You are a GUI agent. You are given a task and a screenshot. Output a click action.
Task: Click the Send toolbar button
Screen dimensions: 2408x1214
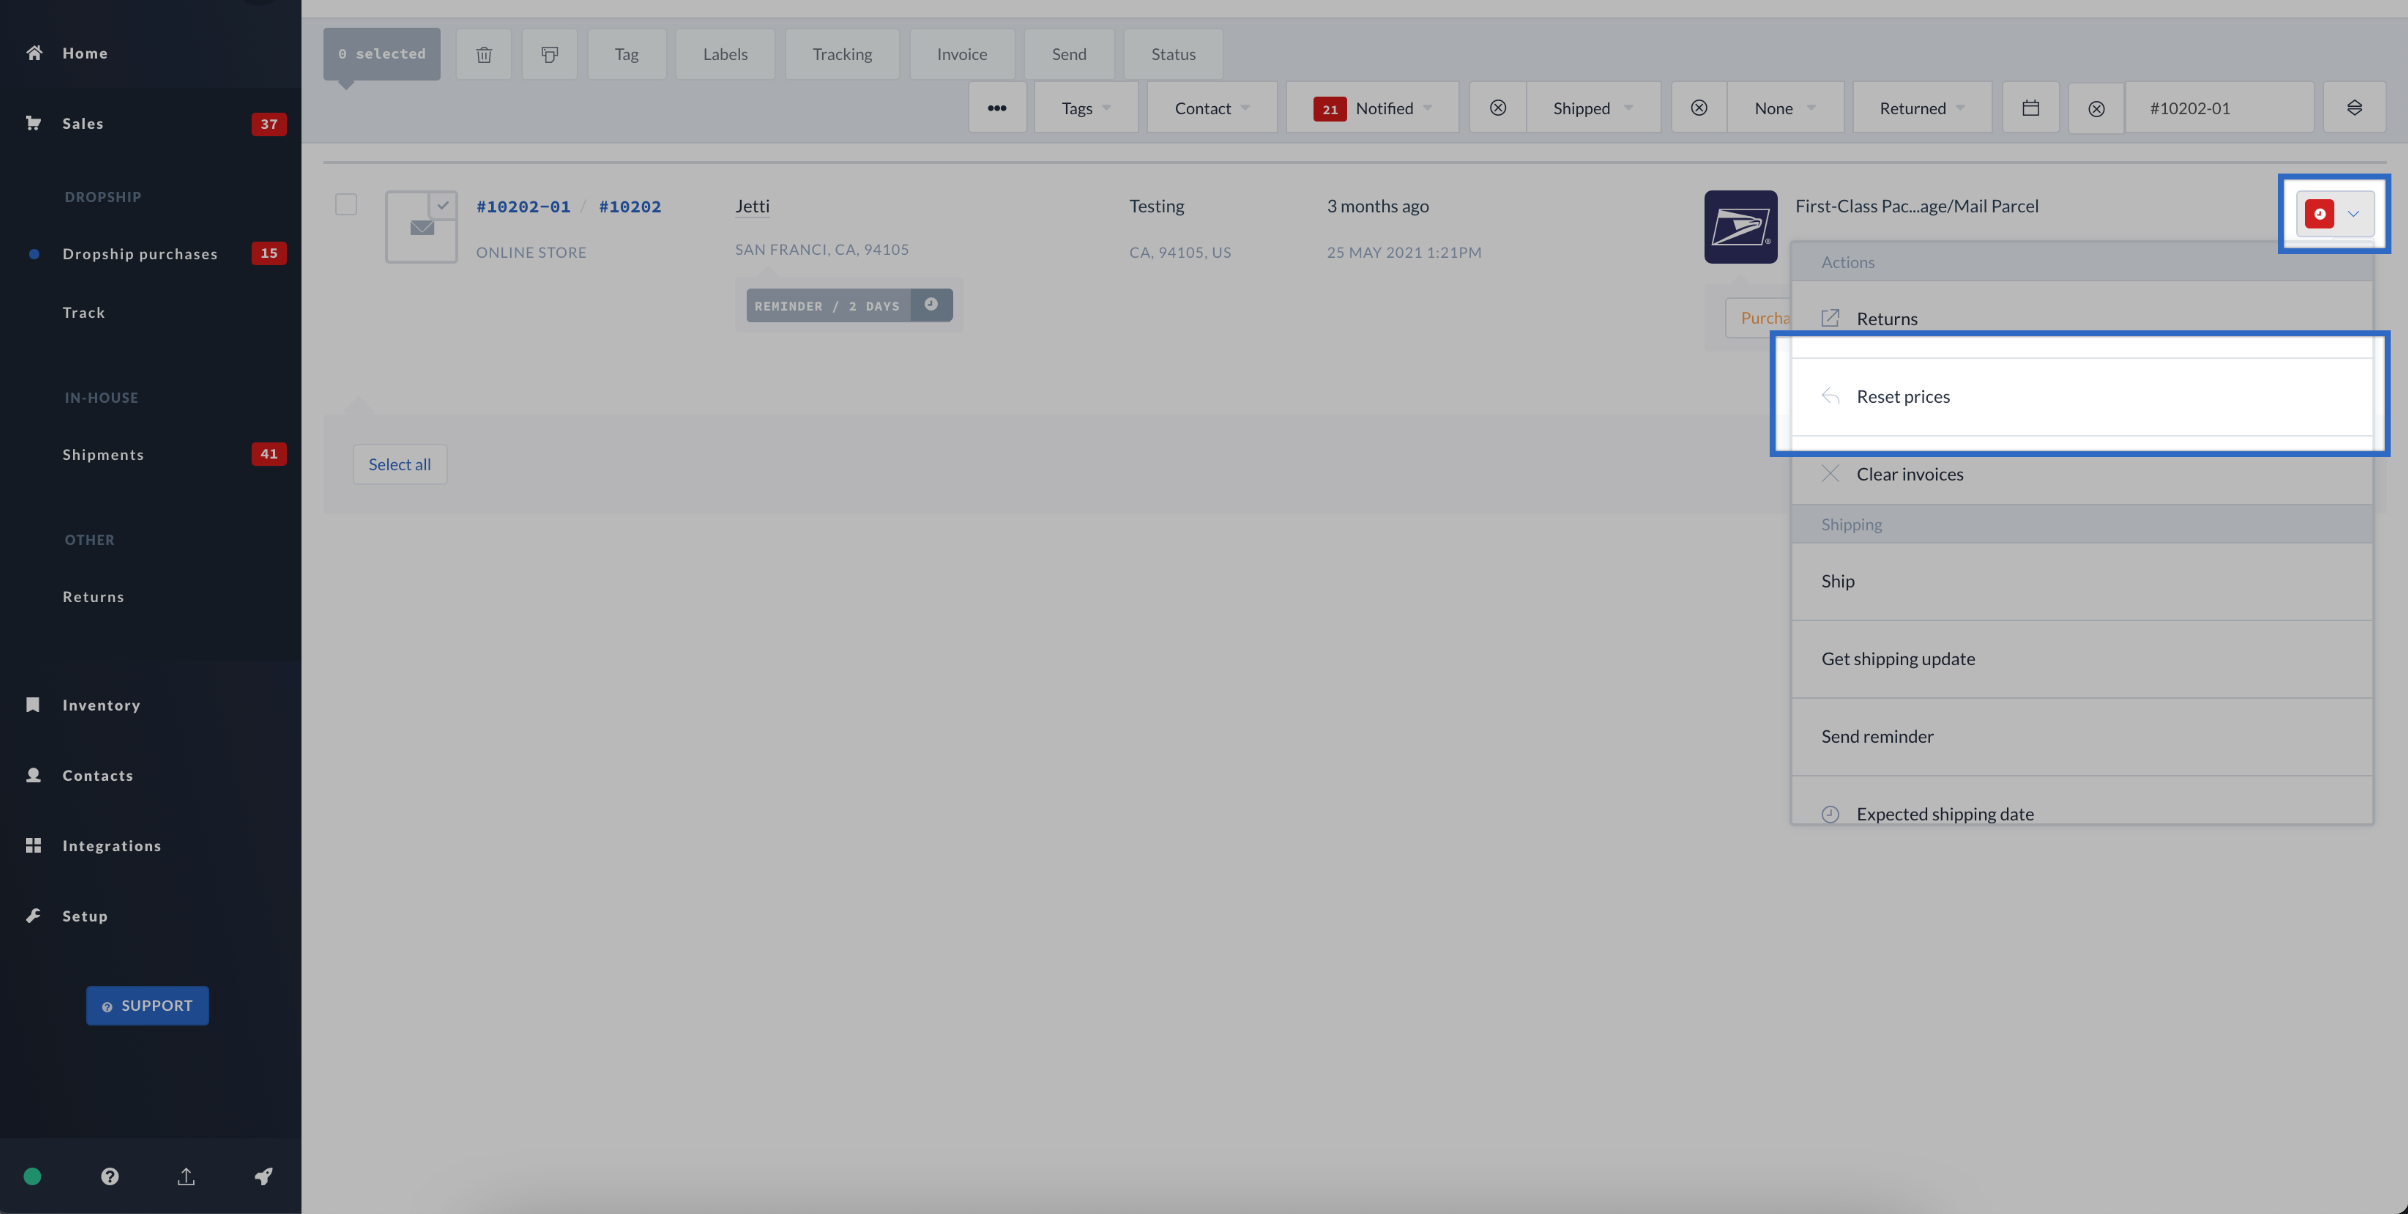point(1069,54)
